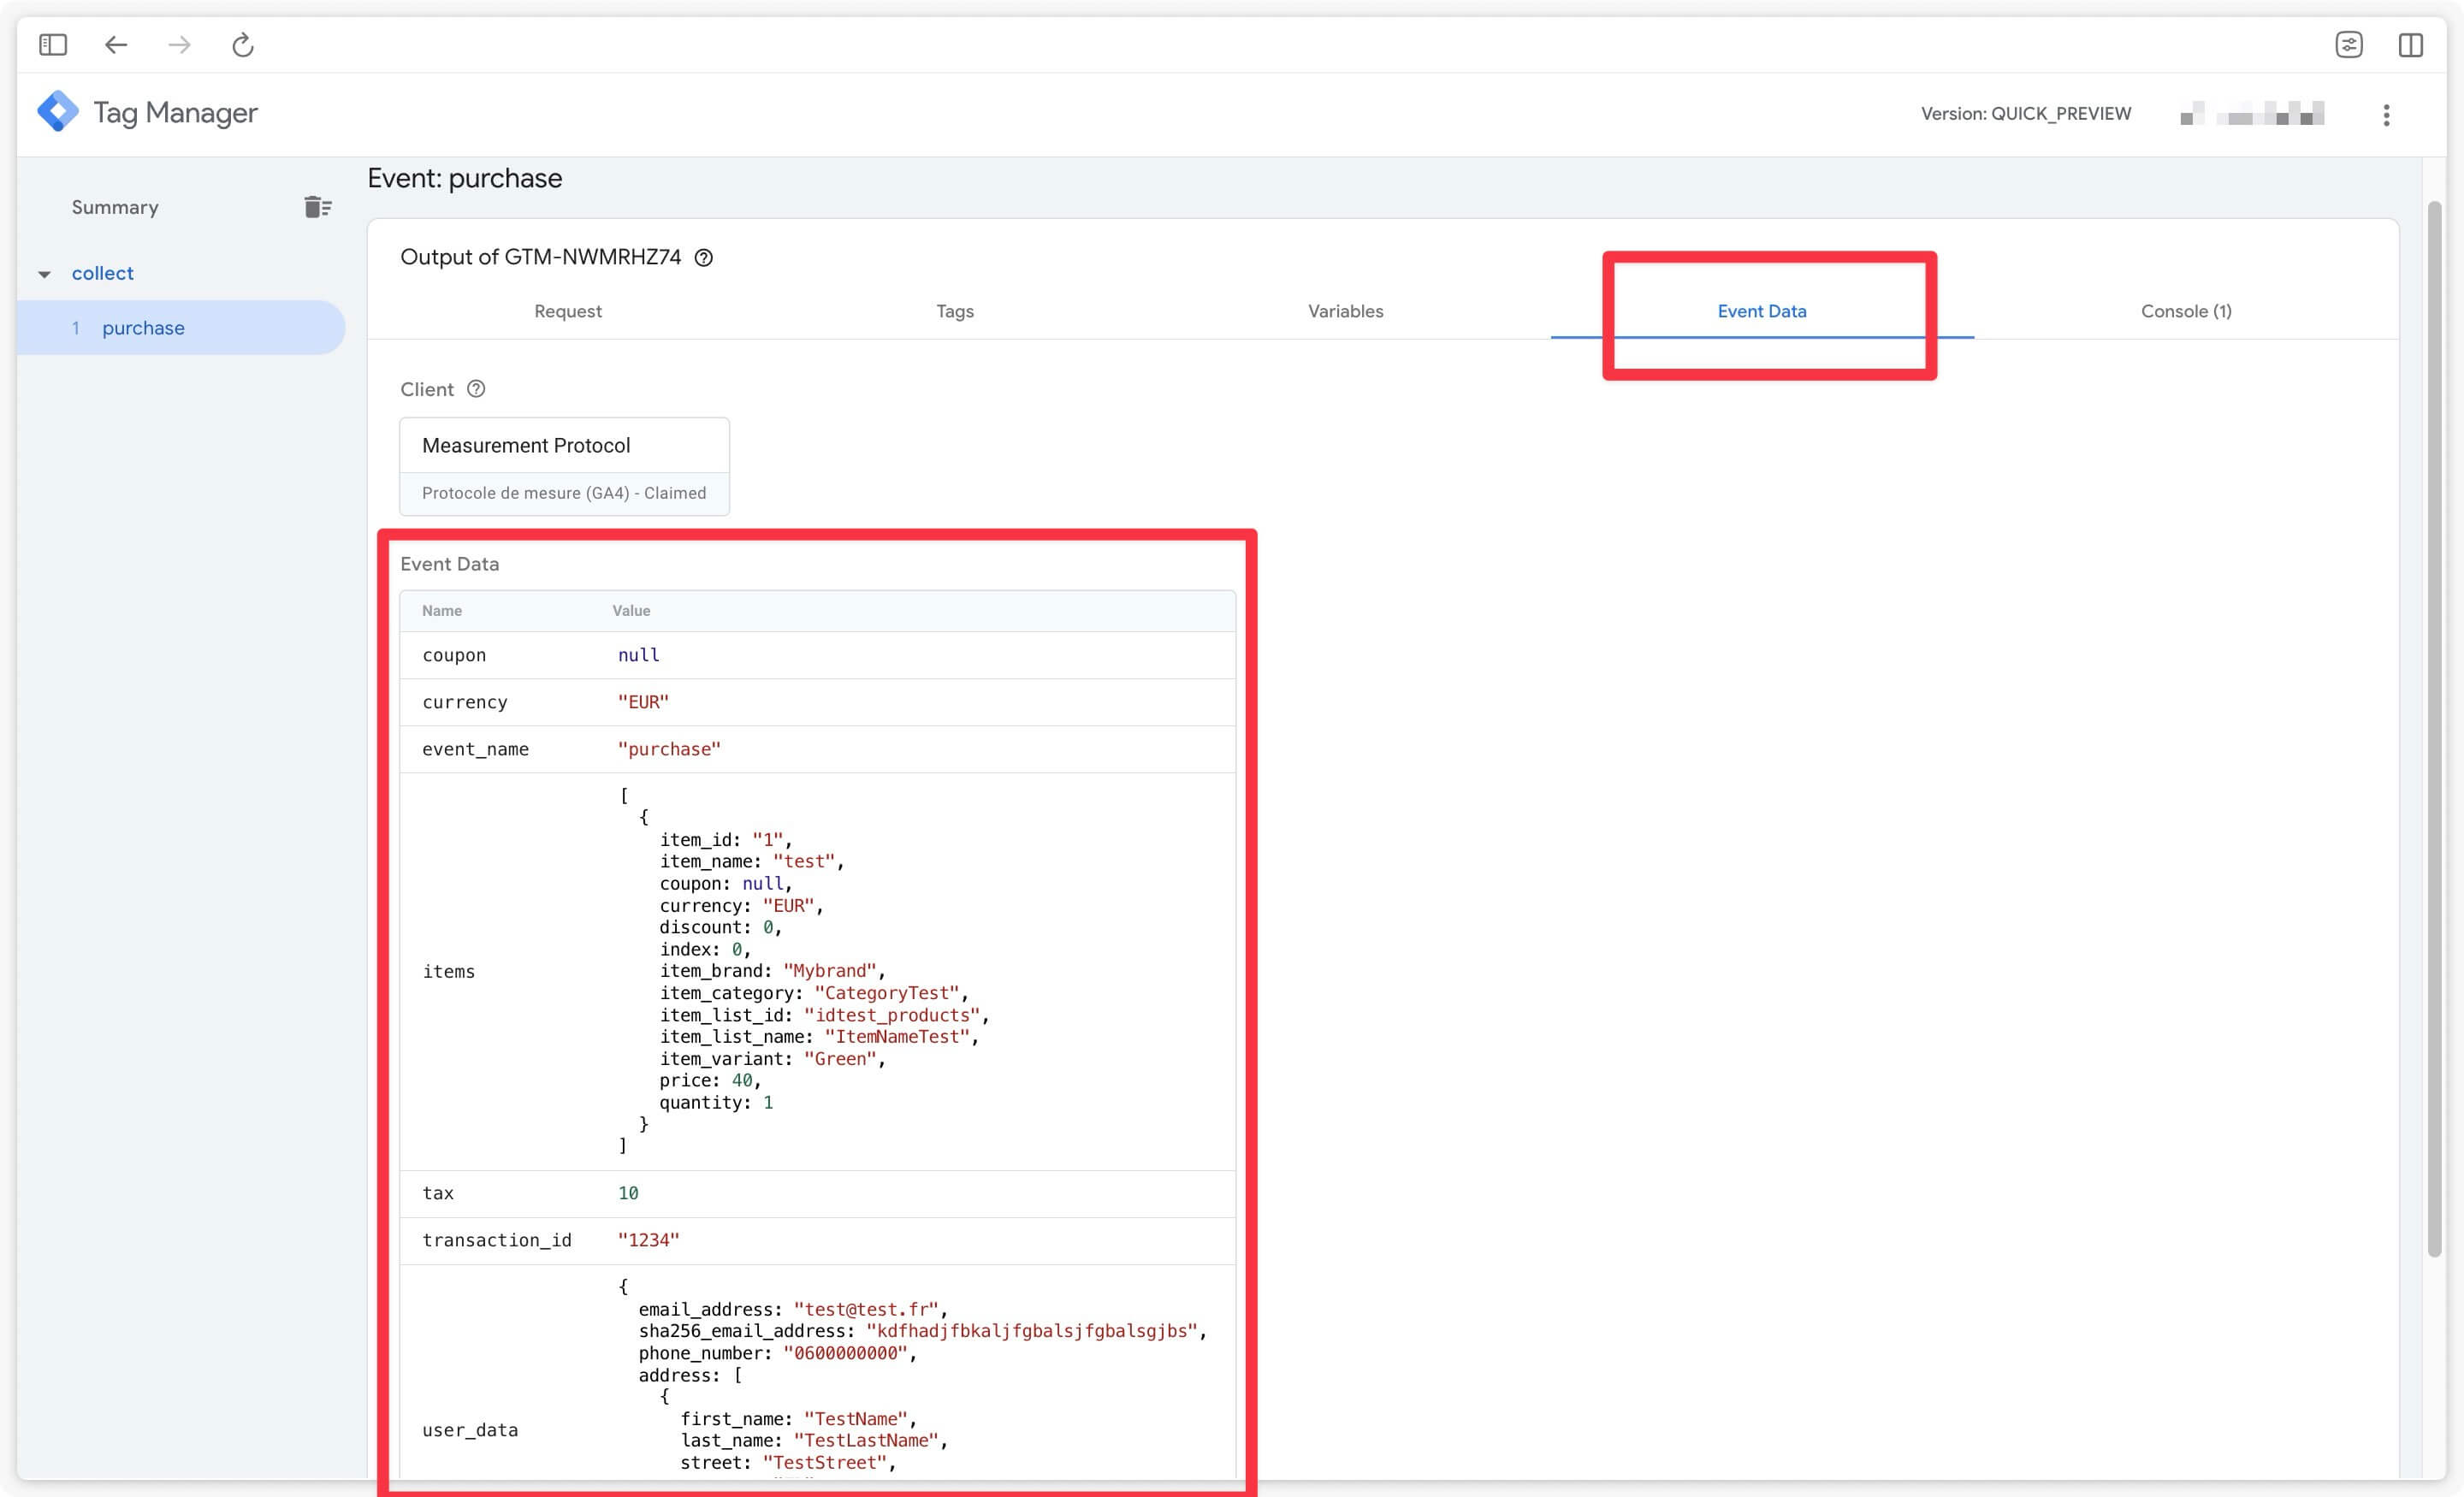
Task: Click the quantity: 1 line
Action: click(716, 1102)
